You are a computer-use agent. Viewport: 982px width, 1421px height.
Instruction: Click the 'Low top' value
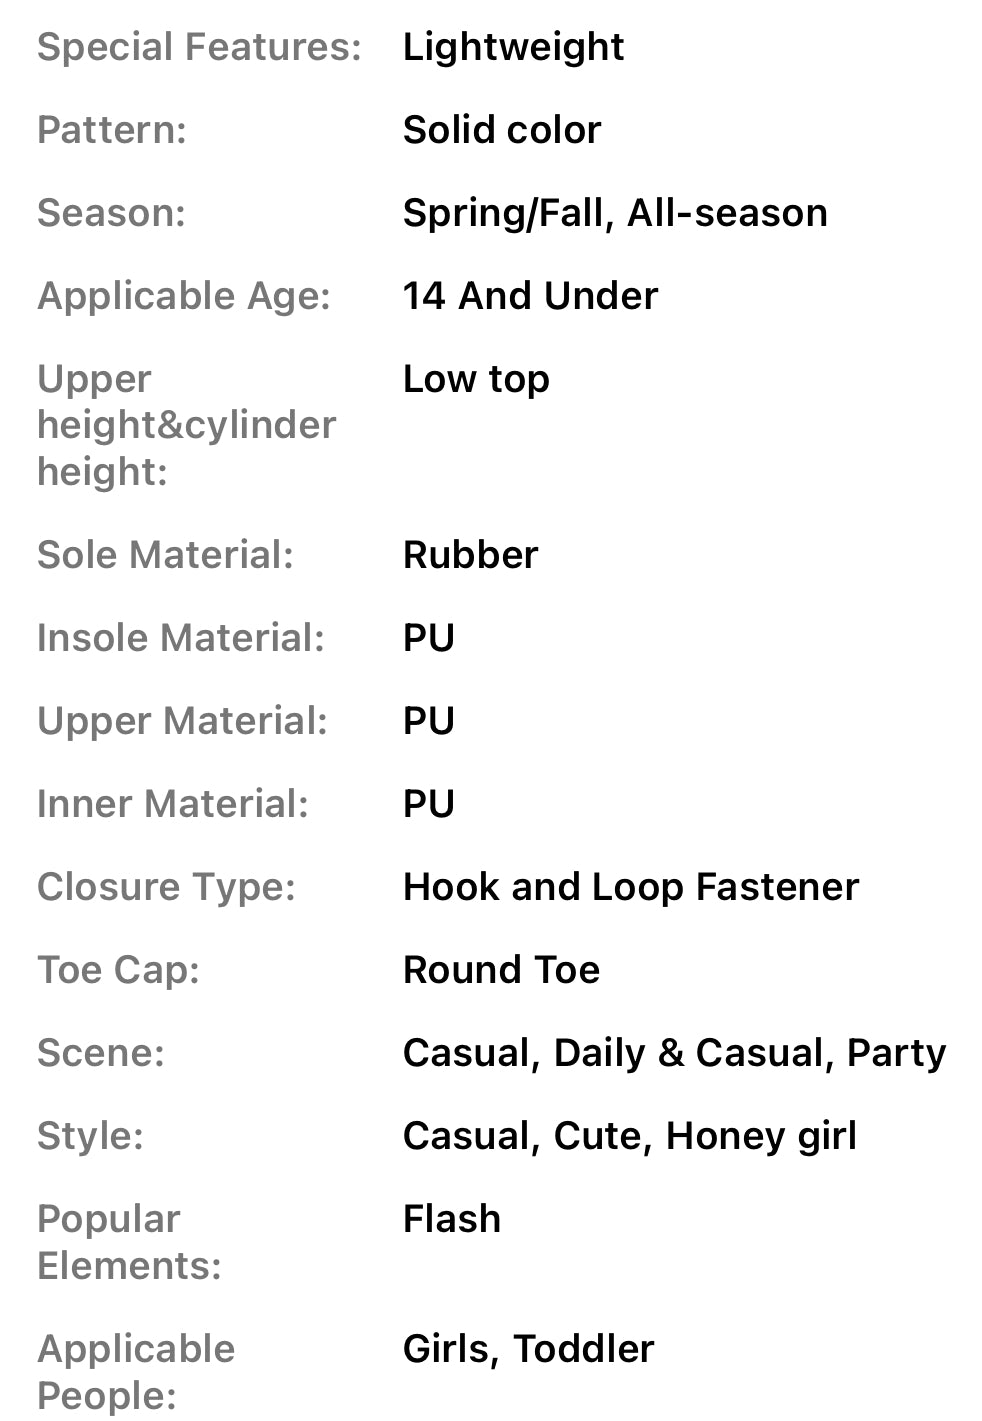point(476,379)
